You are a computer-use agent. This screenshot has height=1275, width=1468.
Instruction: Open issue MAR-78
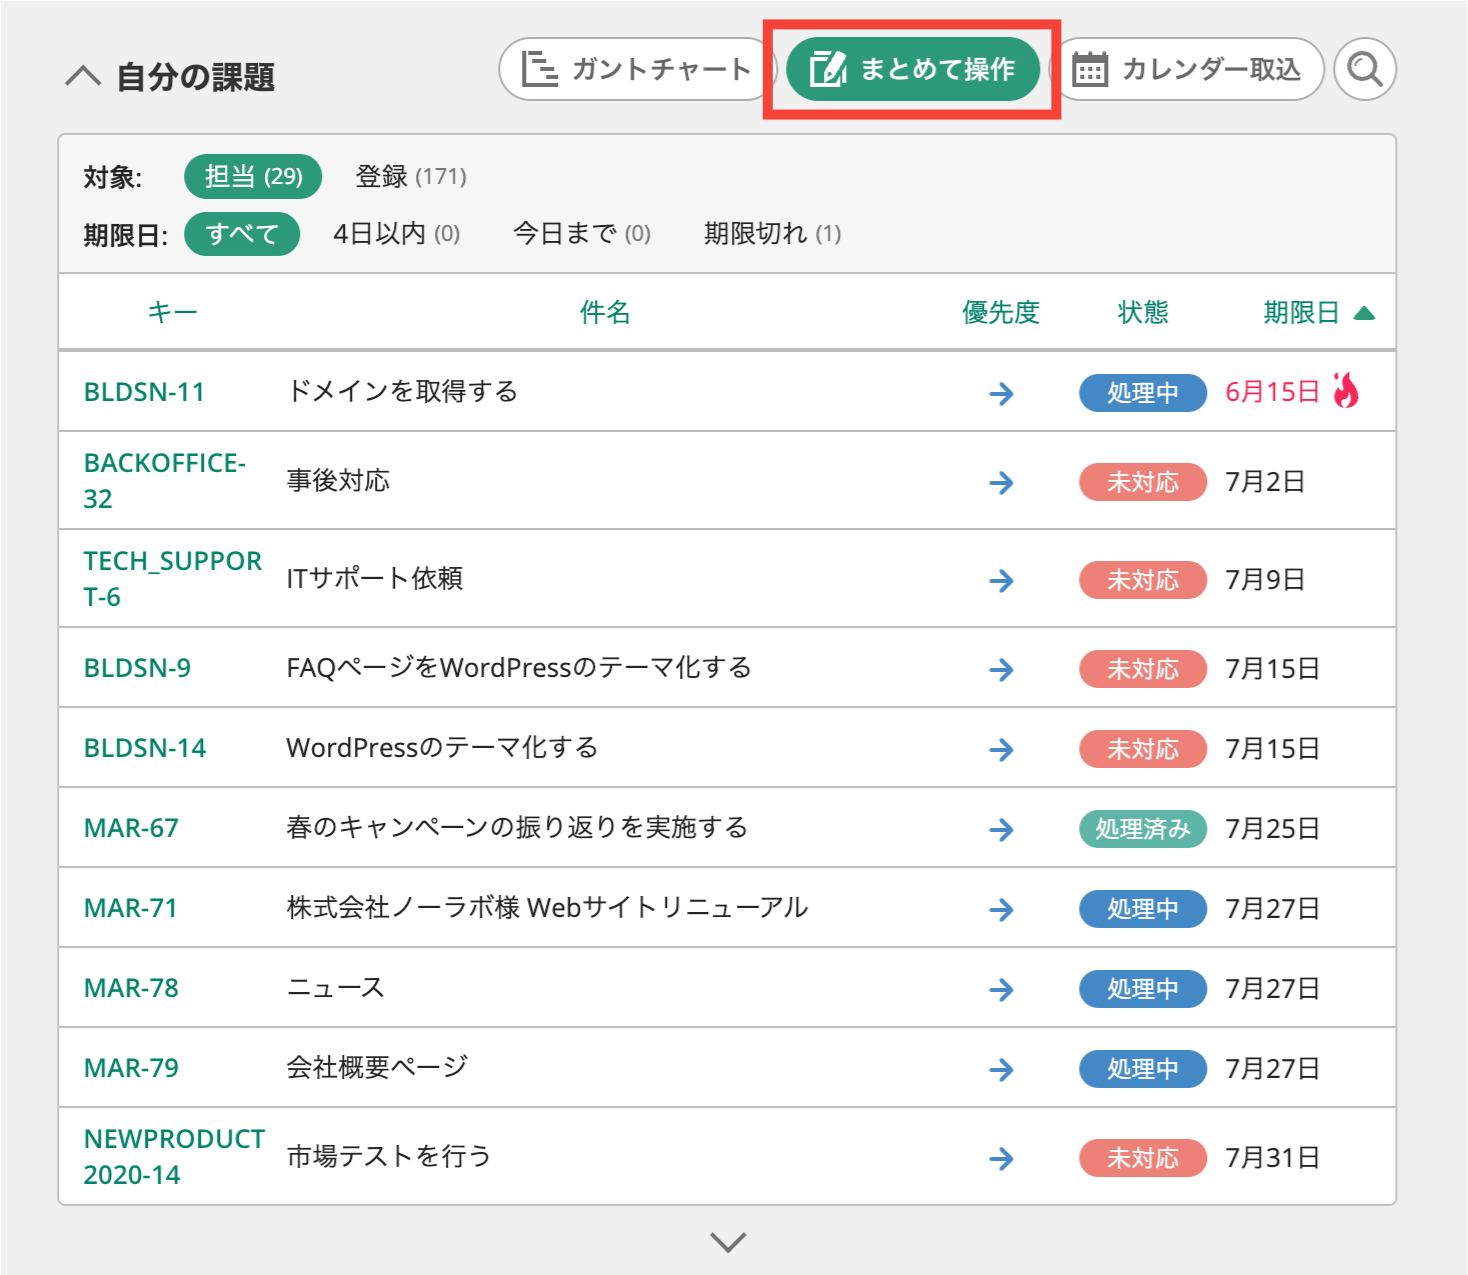(x=131, y=988)
